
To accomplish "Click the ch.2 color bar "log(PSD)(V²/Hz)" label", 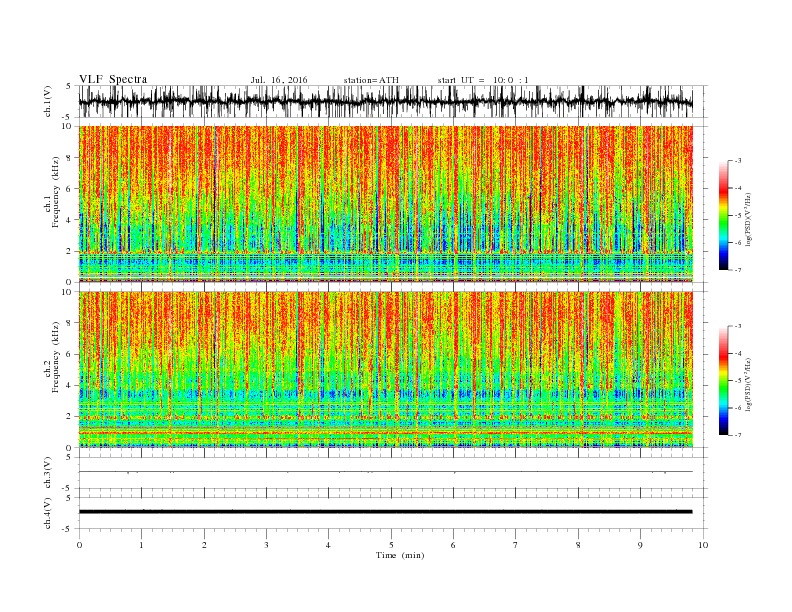I will 750,383.
